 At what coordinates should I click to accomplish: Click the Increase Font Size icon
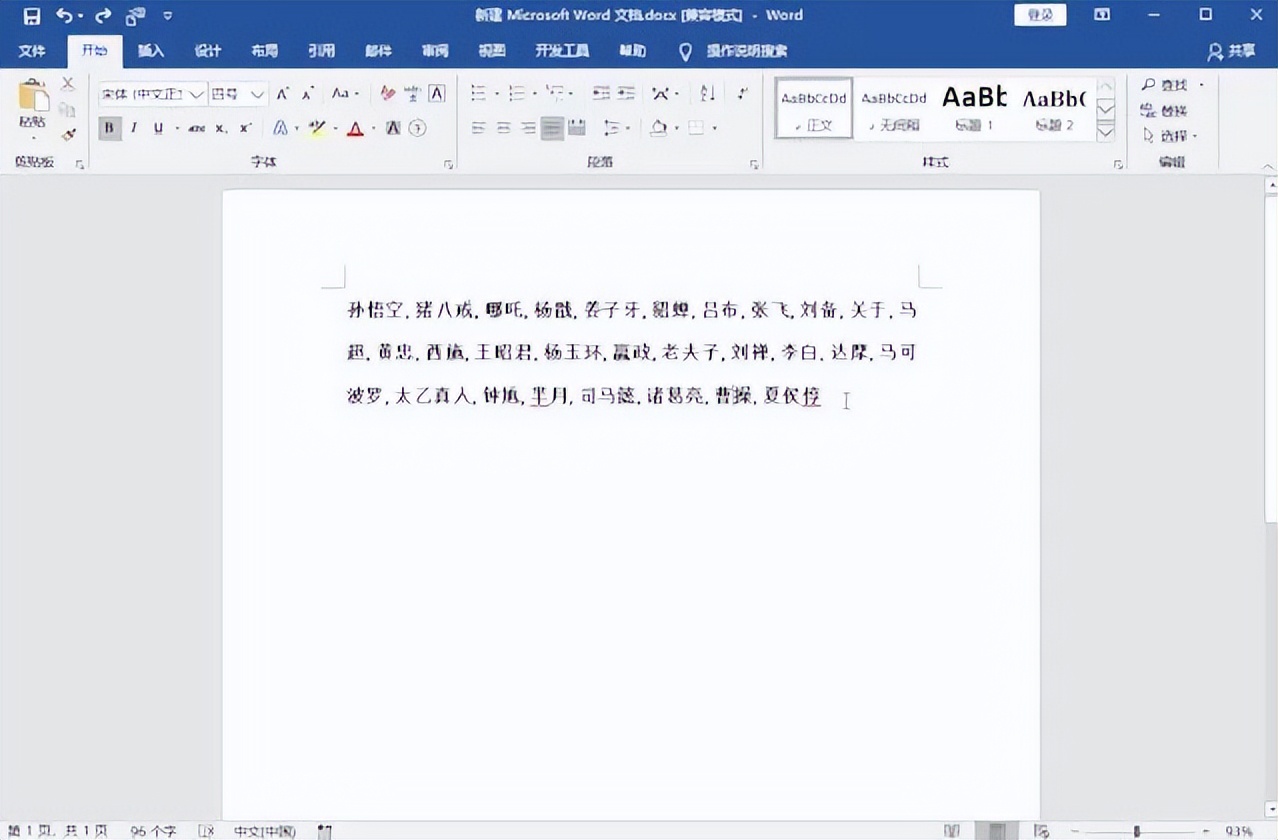point(281,92)
